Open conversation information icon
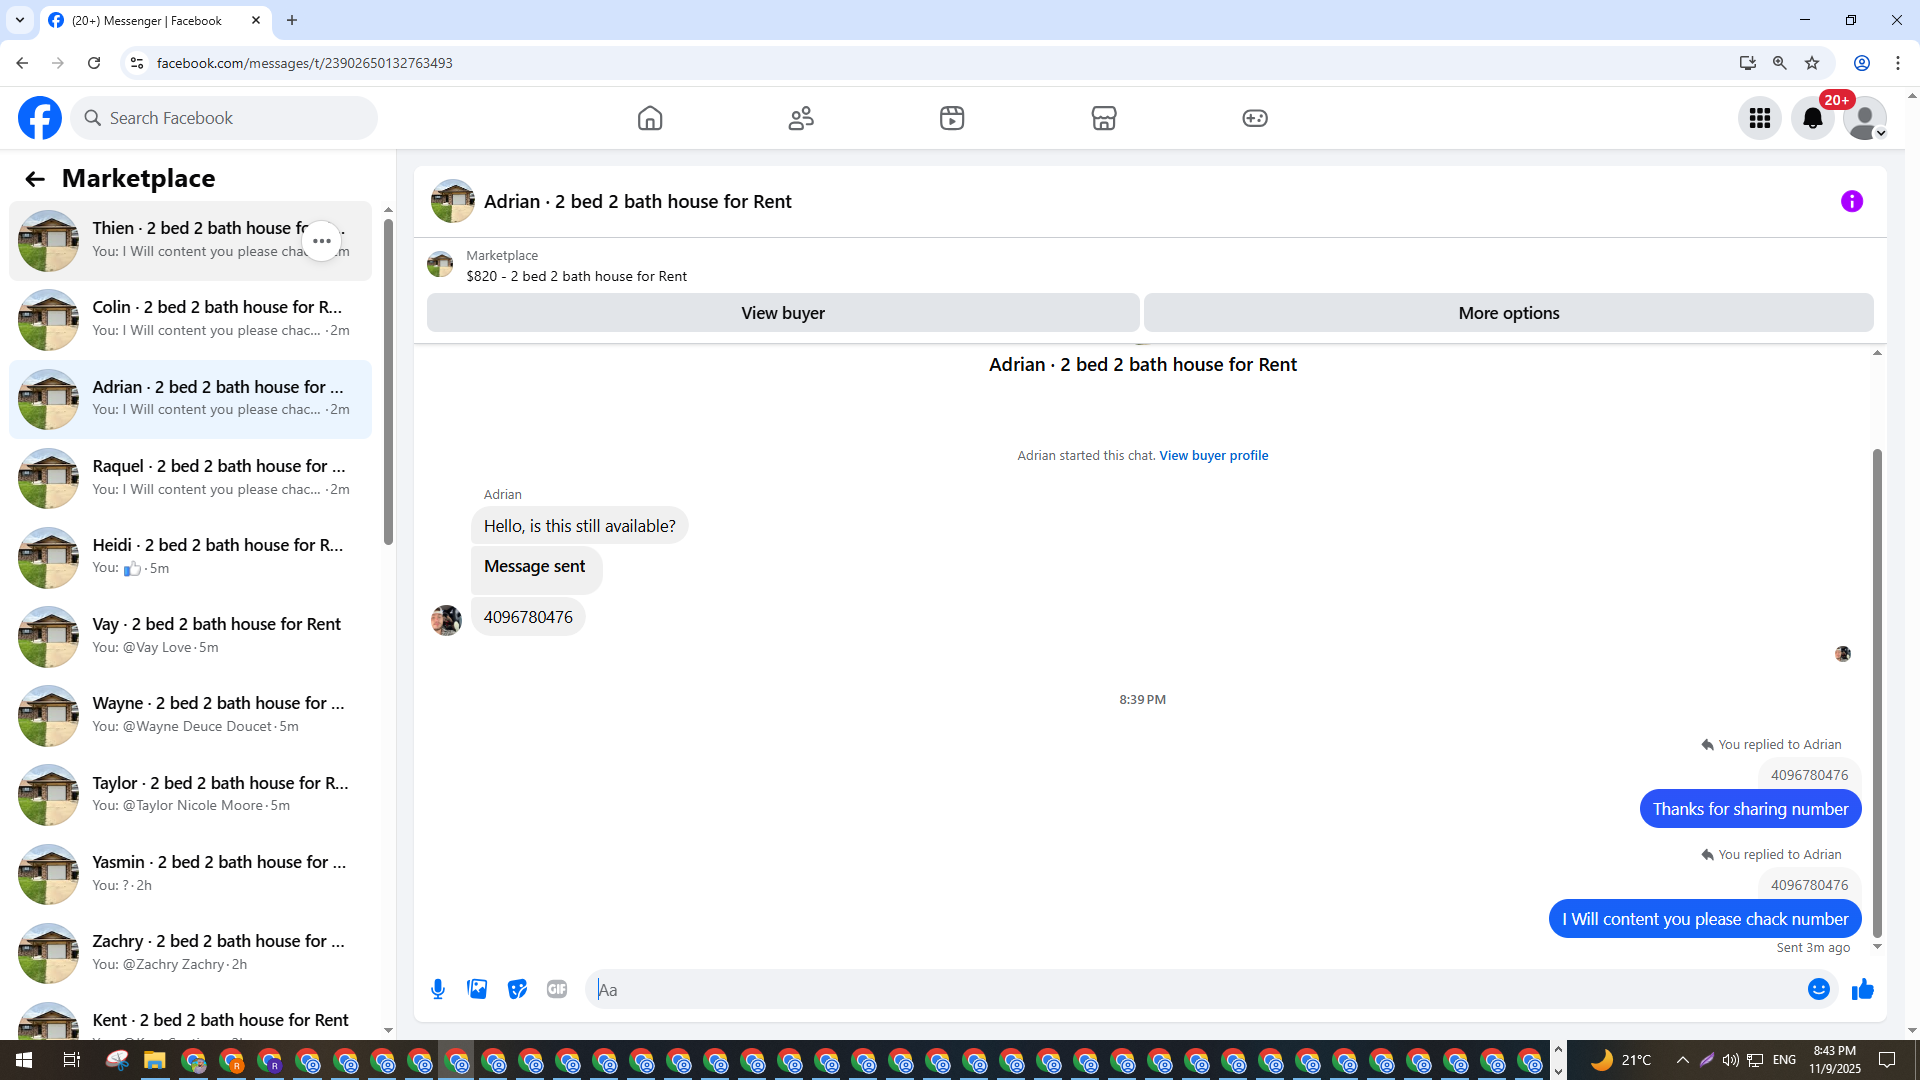 pos(1852,201)
